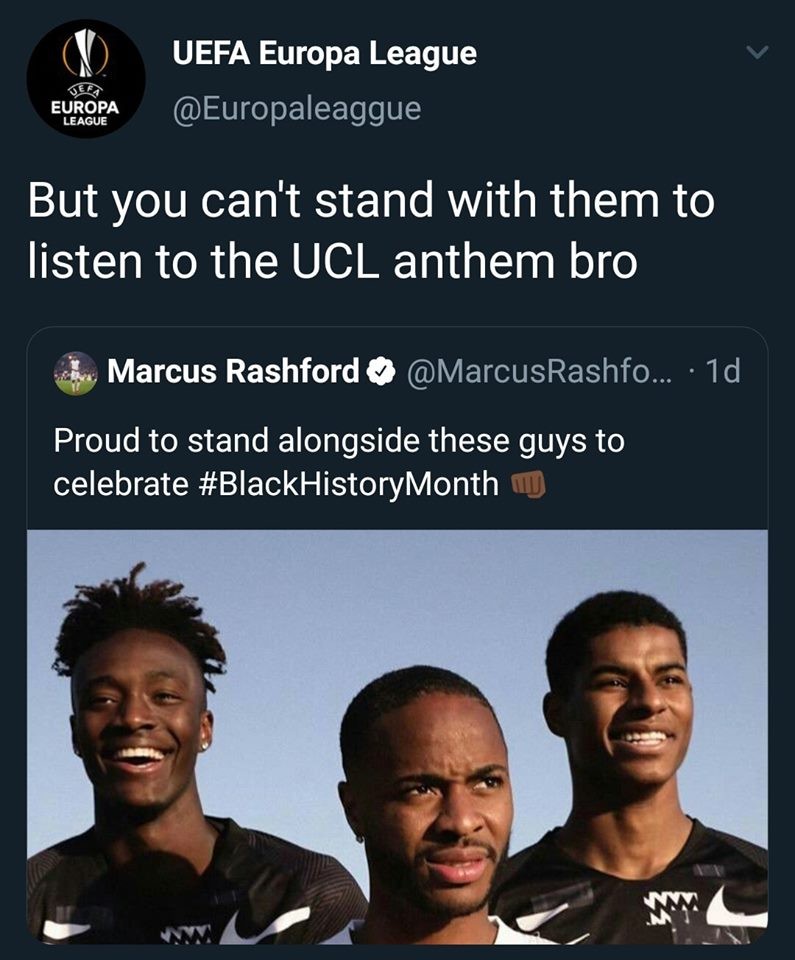
Task: Tap the smiling man with dreadlocks in photo
Action: pyautogui.click(x=140, y=720)
